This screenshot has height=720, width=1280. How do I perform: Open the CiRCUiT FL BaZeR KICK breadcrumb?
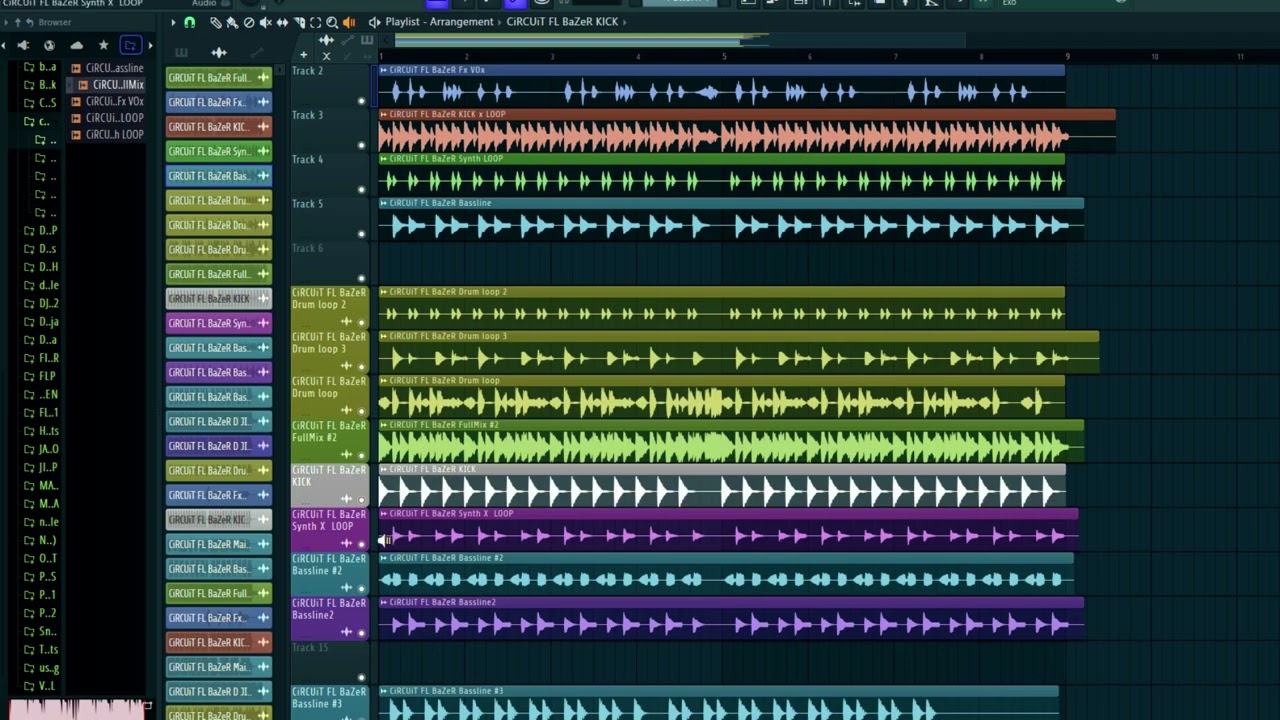(562, 22)
